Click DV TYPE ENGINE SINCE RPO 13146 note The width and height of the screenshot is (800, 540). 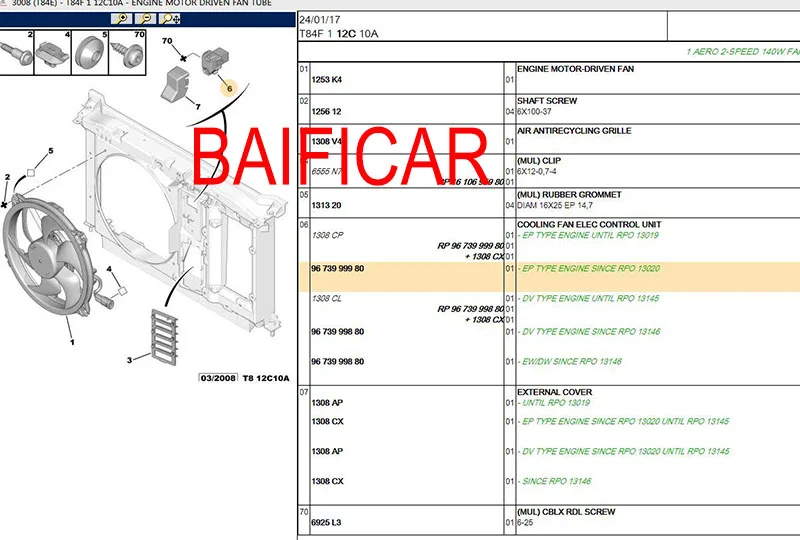(x=589, y=332)
